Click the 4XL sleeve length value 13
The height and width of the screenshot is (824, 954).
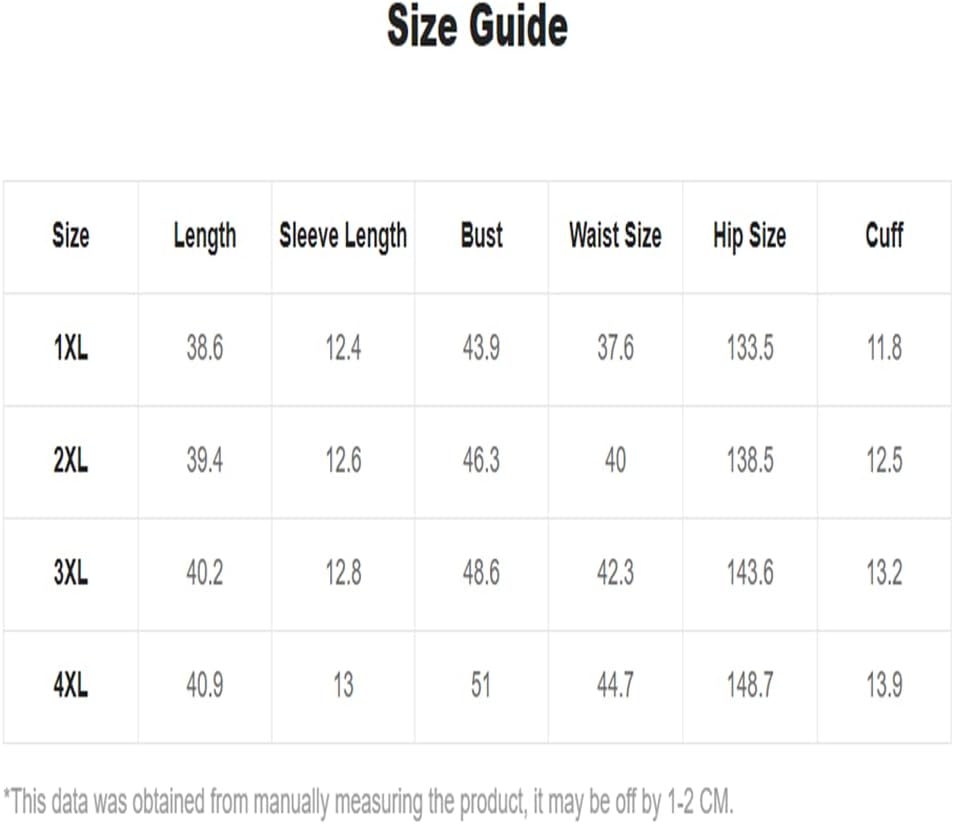tap(343, 685)
